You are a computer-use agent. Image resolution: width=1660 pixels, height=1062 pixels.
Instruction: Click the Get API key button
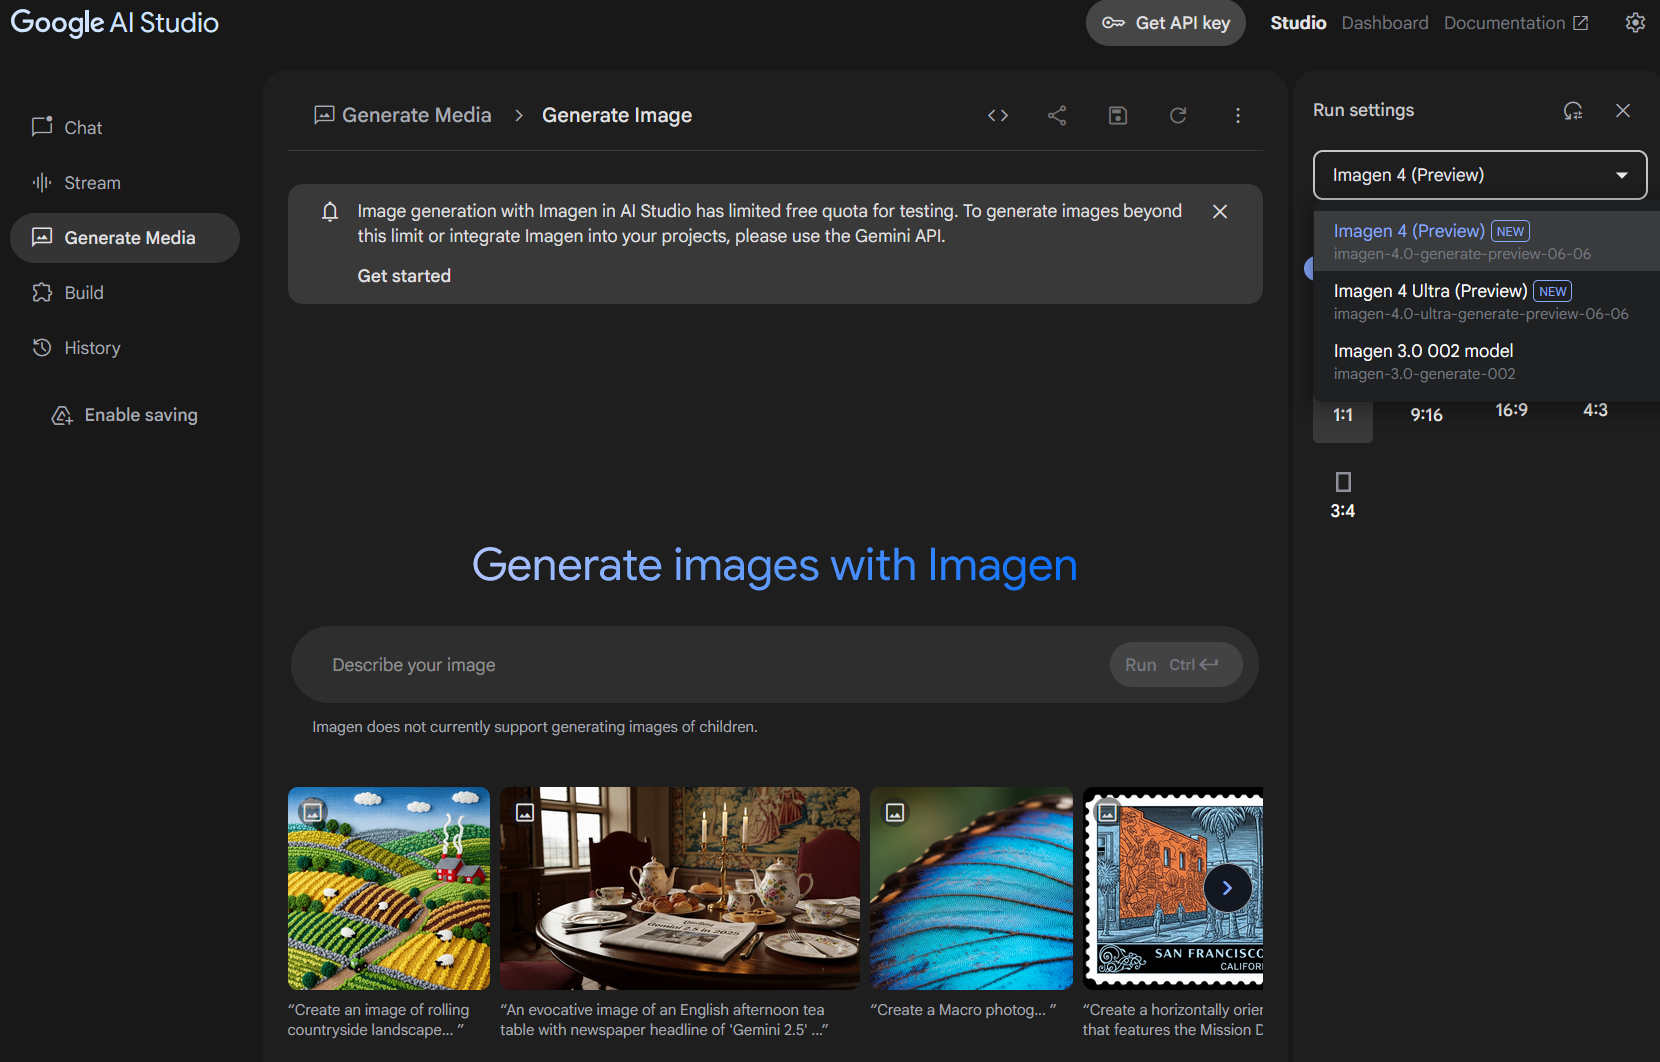pos(1165,23)
